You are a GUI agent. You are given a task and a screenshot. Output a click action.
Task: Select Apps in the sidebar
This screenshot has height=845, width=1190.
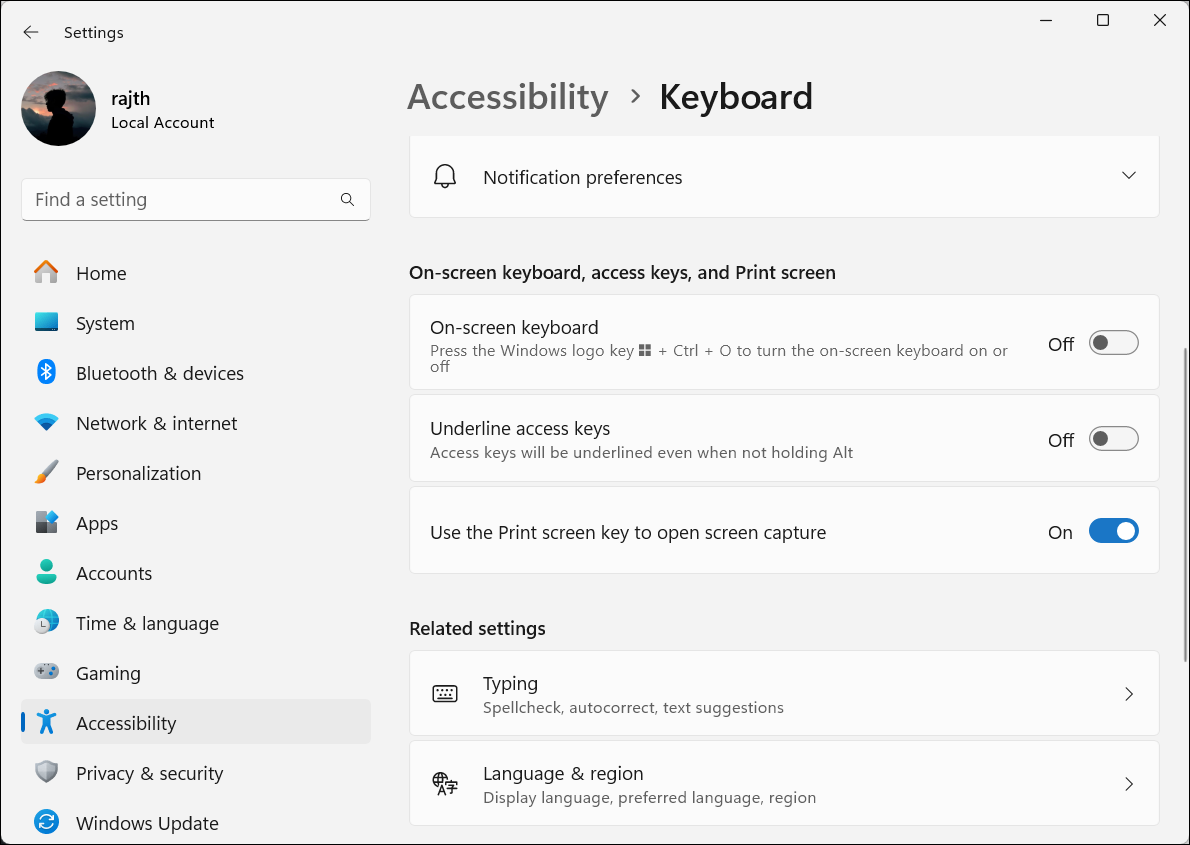97,523
